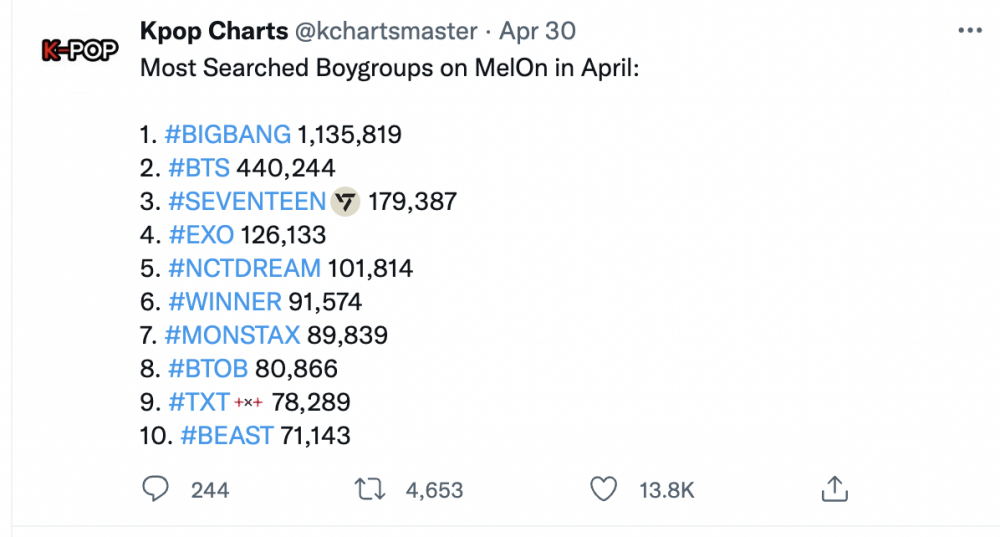
Task: Open the #BTS hashtag
Action: click(199, 168)
